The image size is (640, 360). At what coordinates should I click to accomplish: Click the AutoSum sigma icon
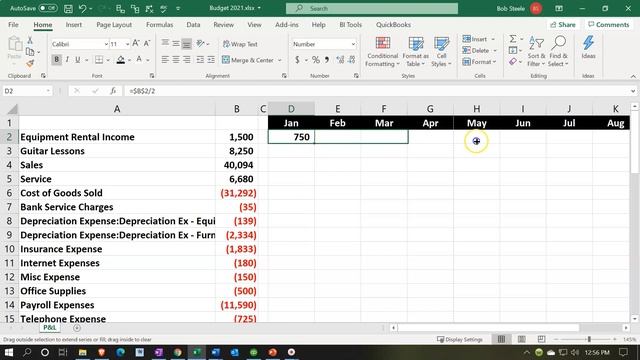[513, 39]
